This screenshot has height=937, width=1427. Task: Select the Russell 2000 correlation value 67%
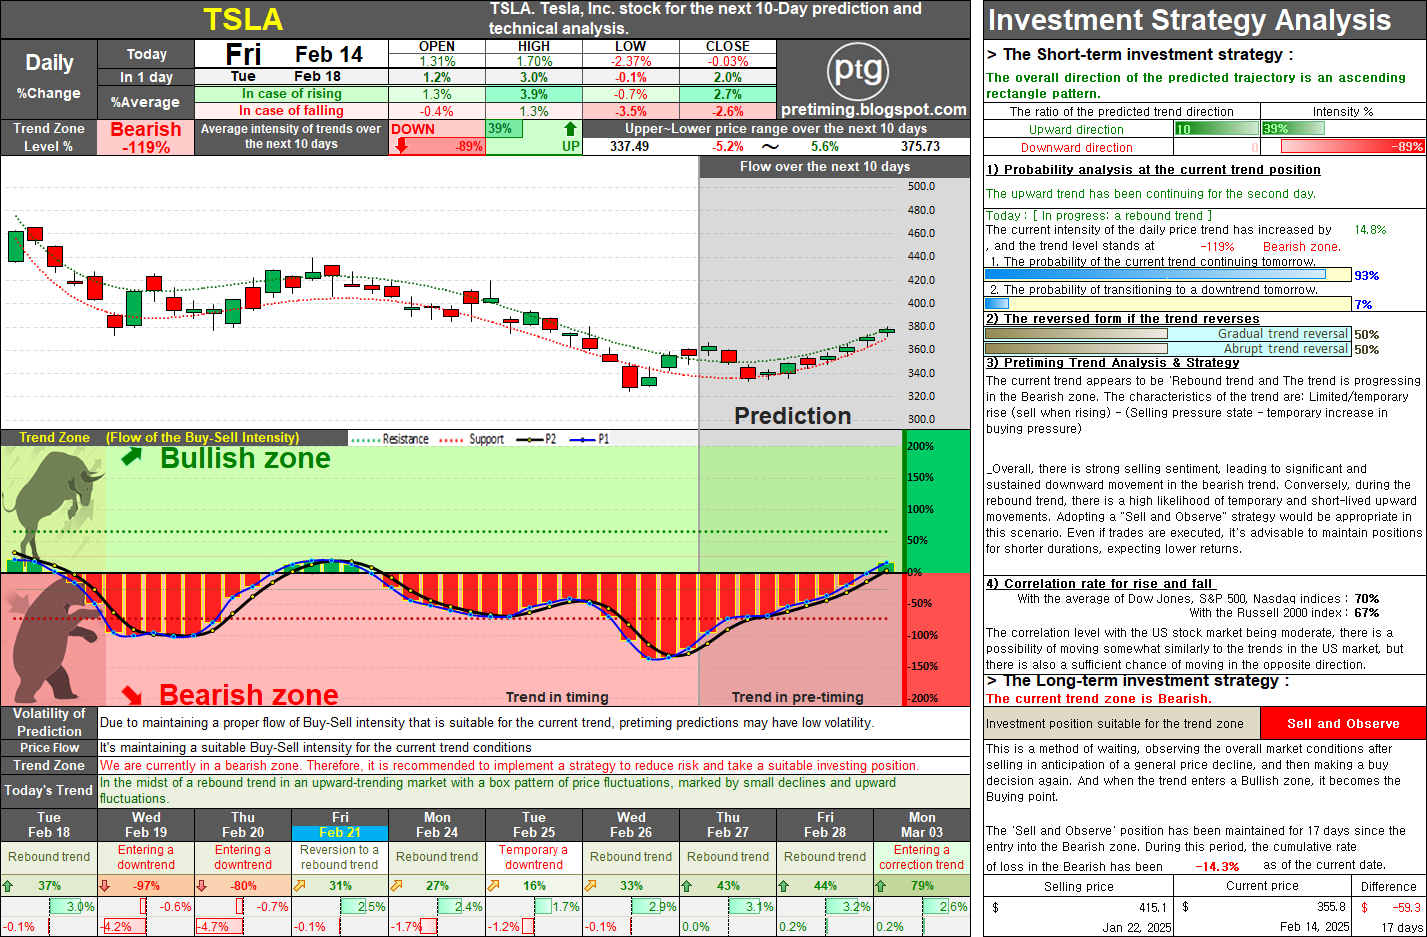[1366, 613]
